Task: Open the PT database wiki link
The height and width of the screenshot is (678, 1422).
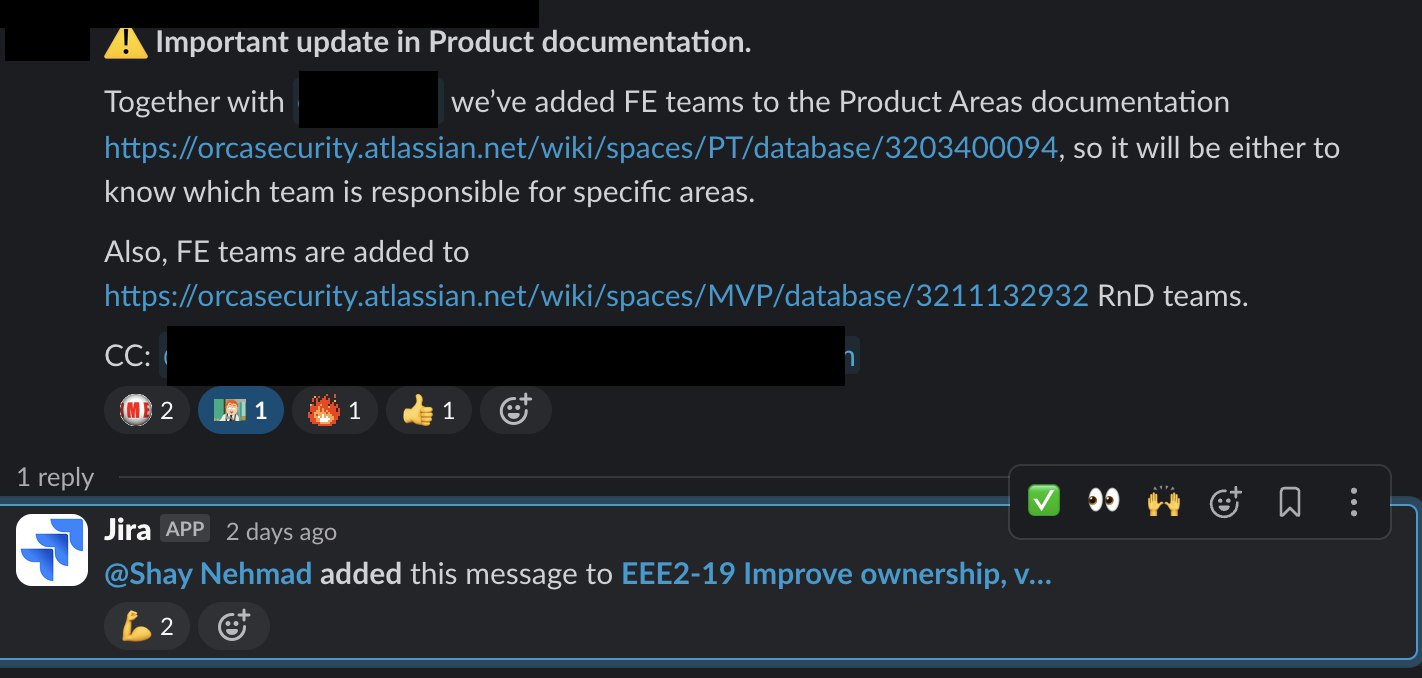Action: pyautogui.click(x=581, y=148)
